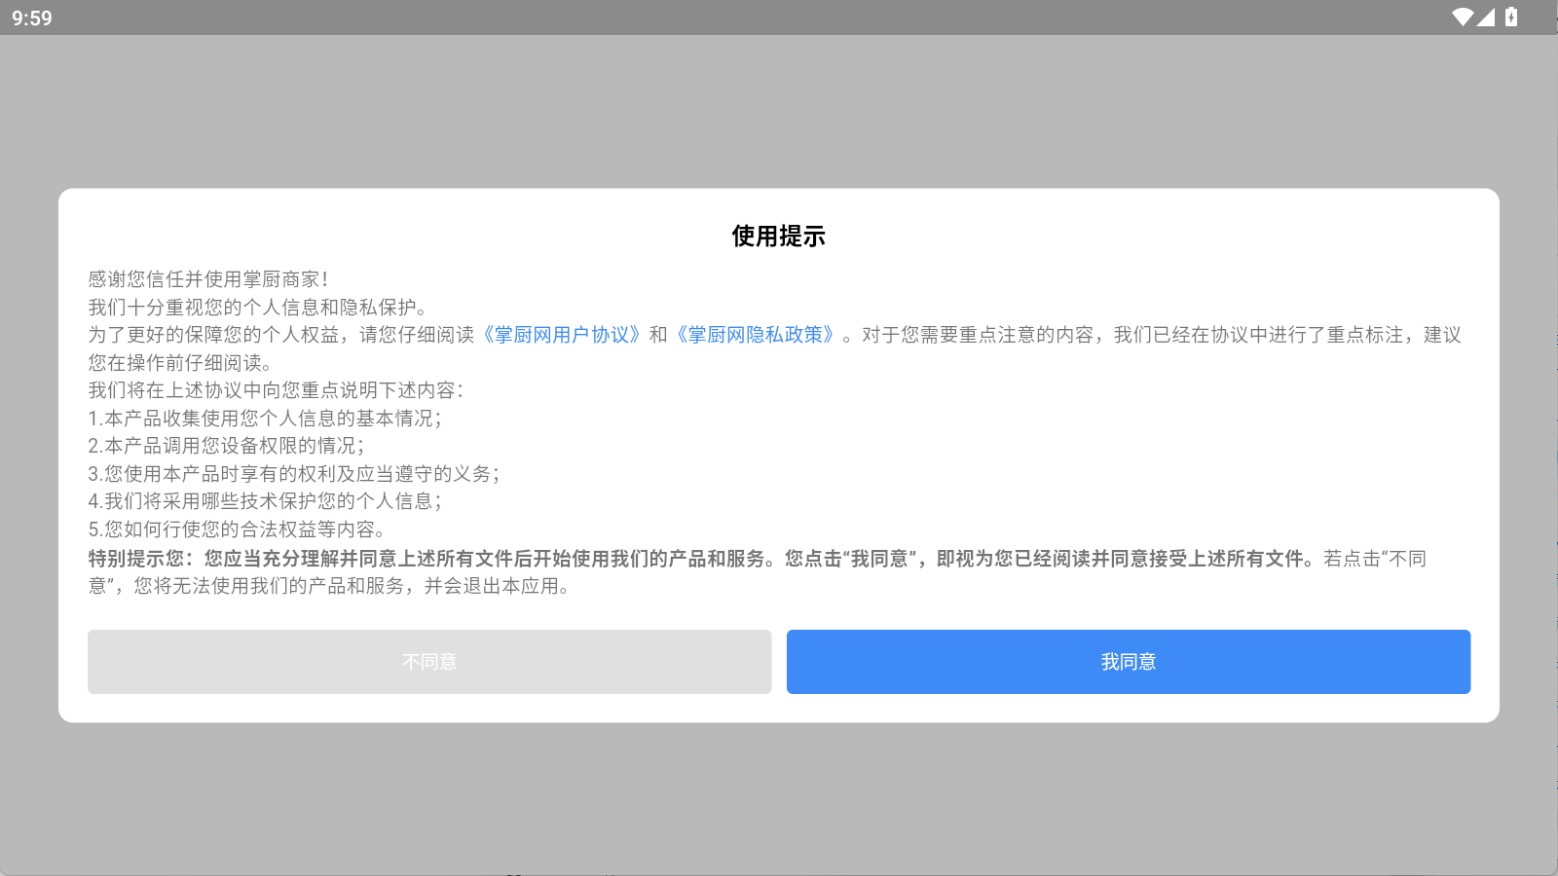This screenshot has height=876, width=1558.
Task: Click item 5.您如何行使您的合法权益等内容
Action: 237,529
